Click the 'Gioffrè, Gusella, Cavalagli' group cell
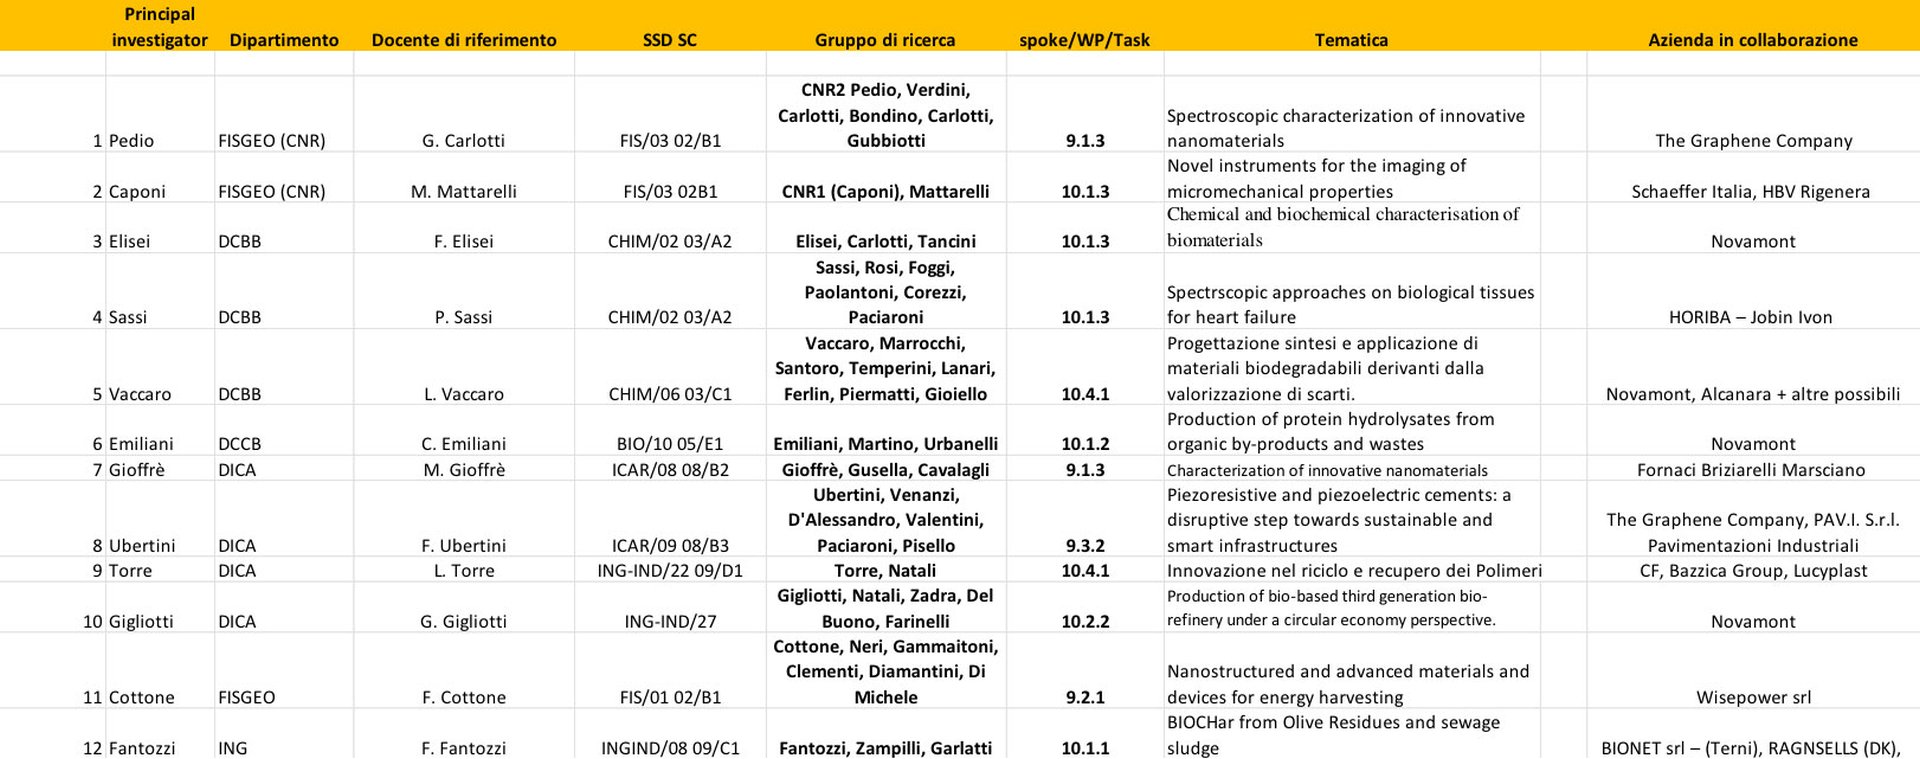Image resolution: width=1920 pixels, height=759 pixels. coord(885,470)
